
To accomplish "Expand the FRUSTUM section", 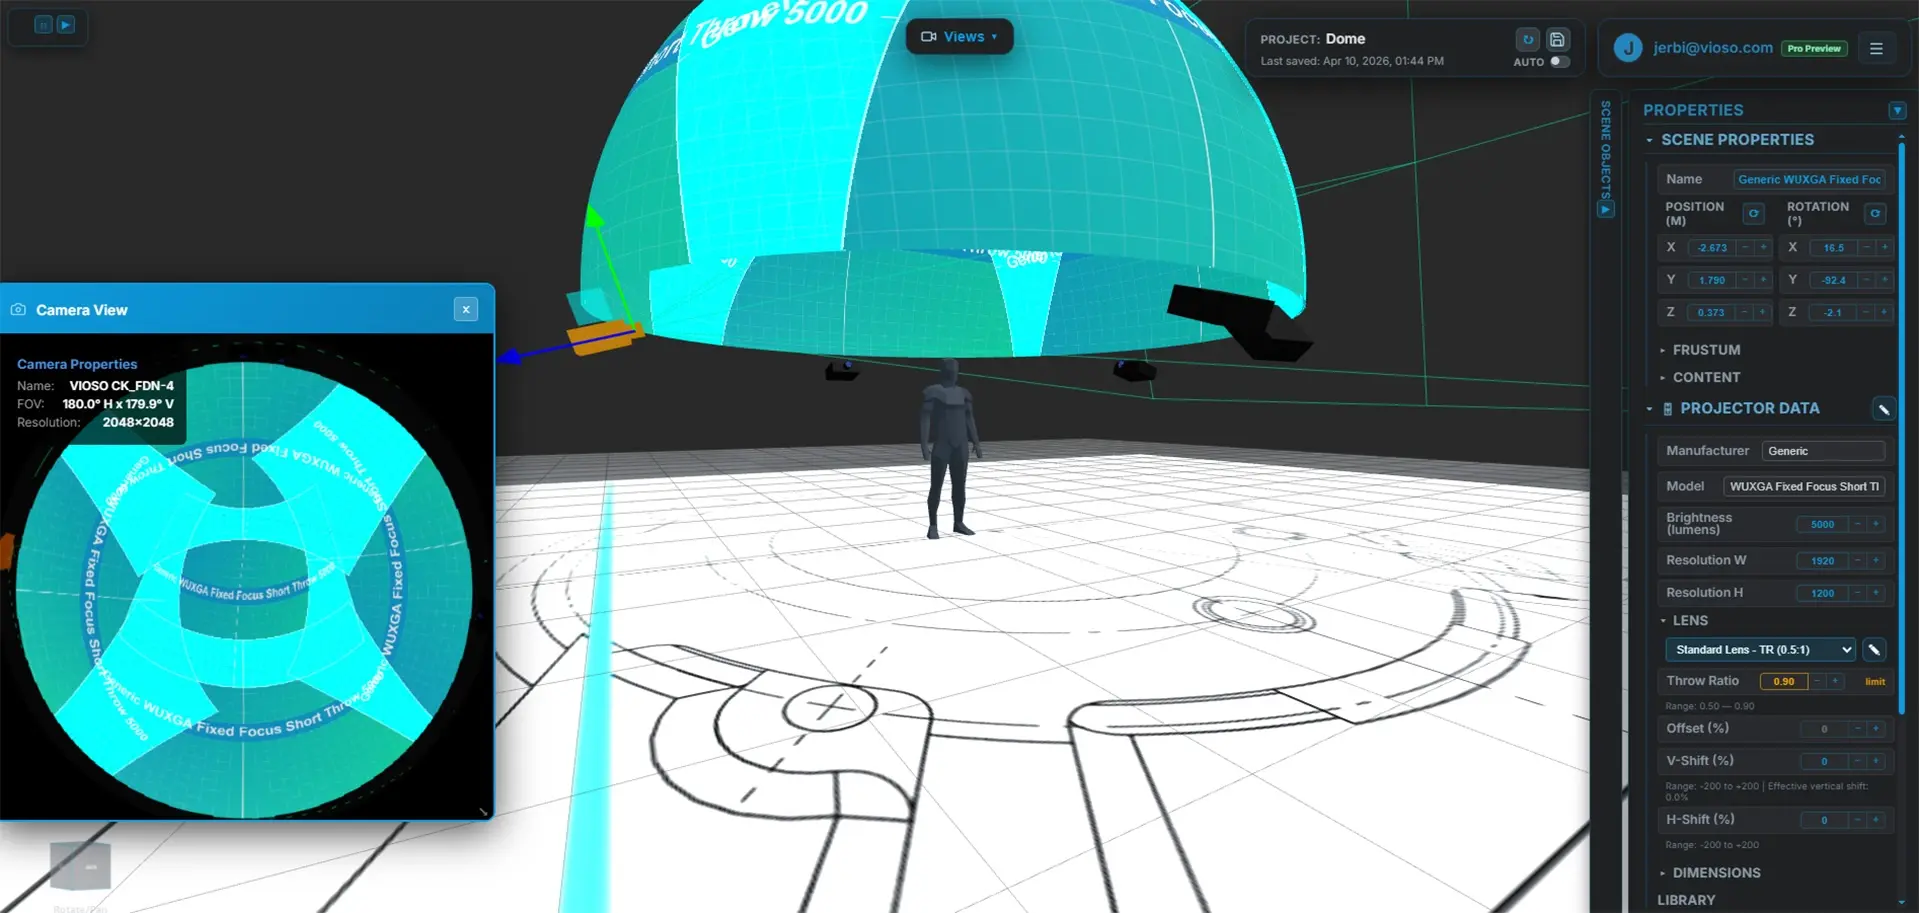I will click(1706, 350).
